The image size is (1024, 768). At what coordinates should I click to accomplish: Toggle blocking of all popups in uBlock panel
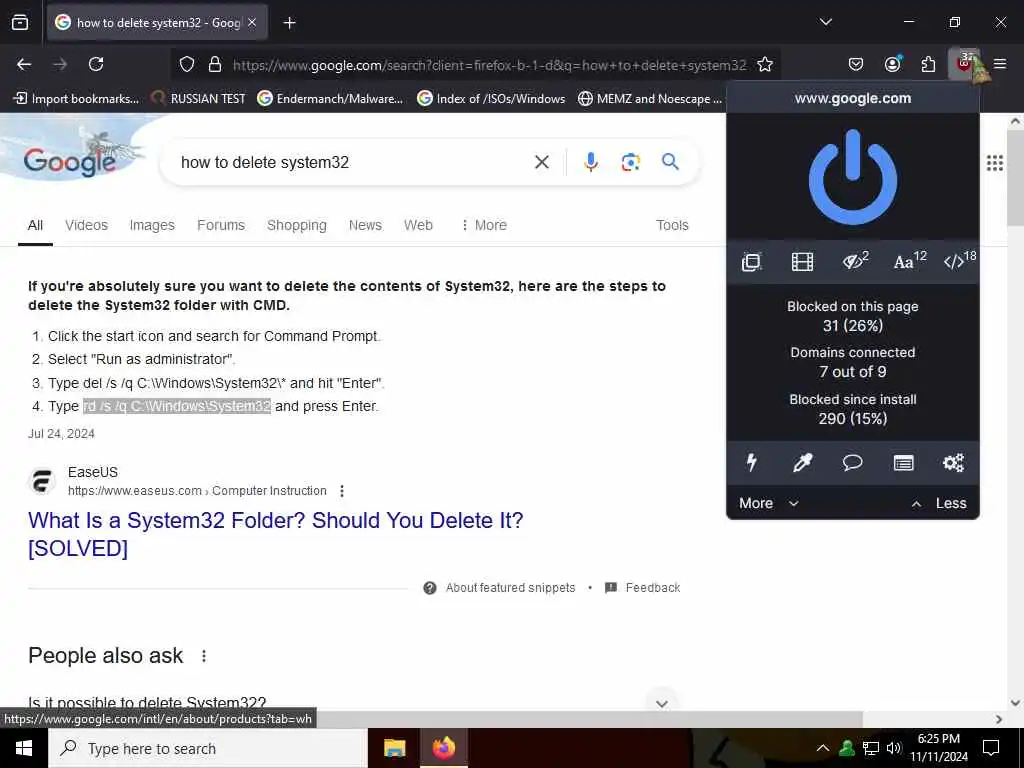click(752, 262)
